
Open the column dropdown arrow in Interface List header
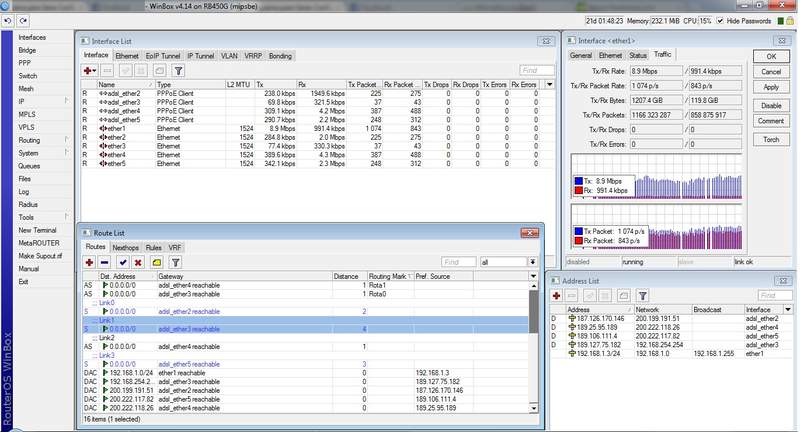tap(547, 85)
